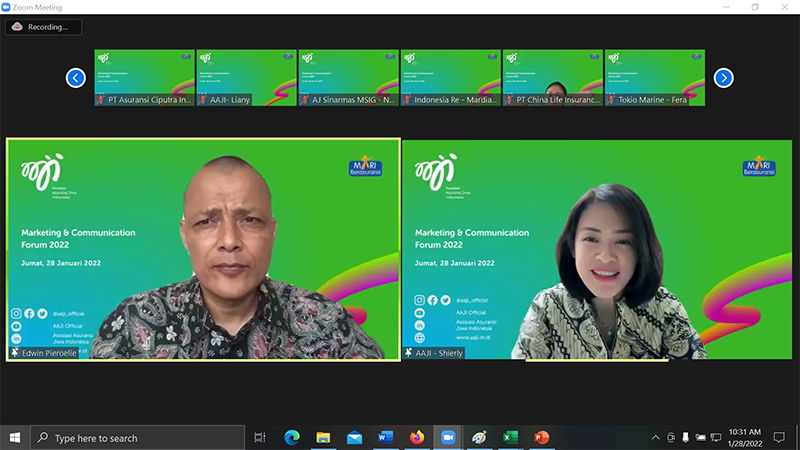Open File Explorer from taskbar
800x450 pixels.
click(x=323, y=438)
